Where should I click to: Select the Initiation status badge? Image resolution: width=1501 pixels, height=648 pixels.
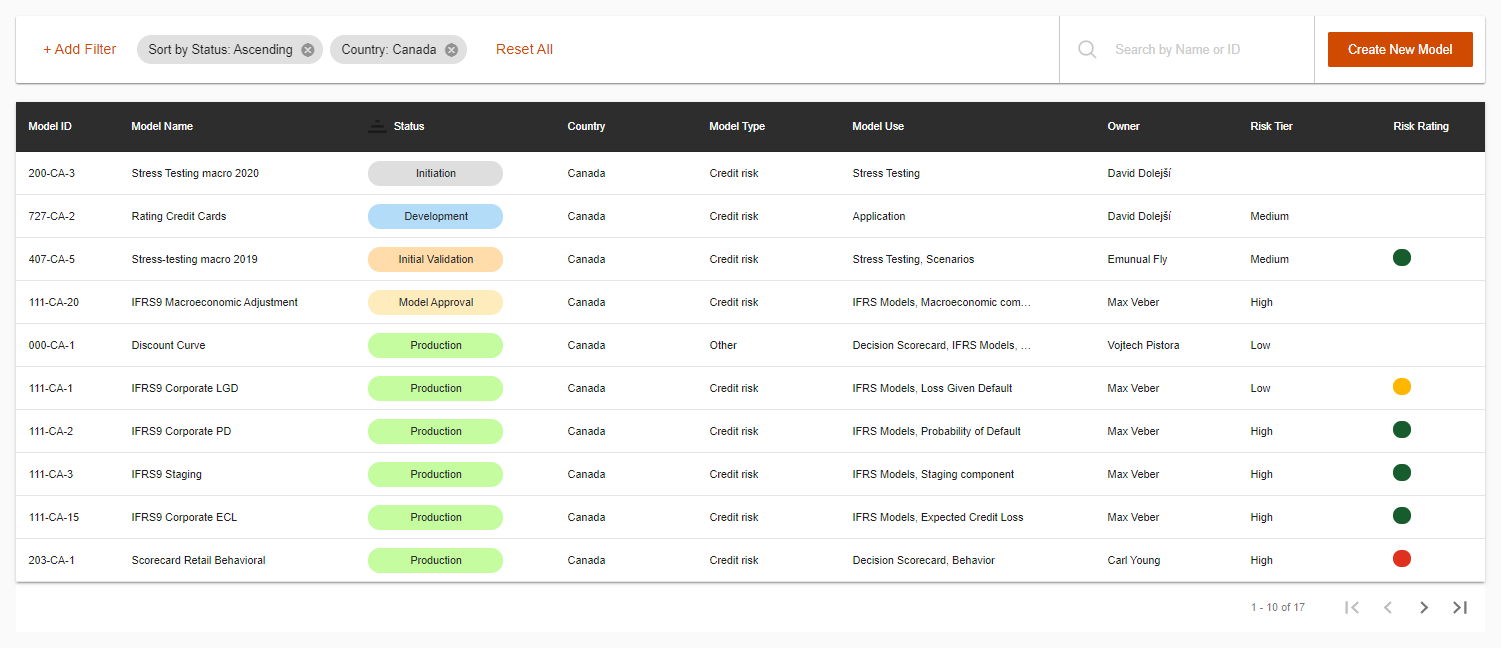tap(435, 173)
